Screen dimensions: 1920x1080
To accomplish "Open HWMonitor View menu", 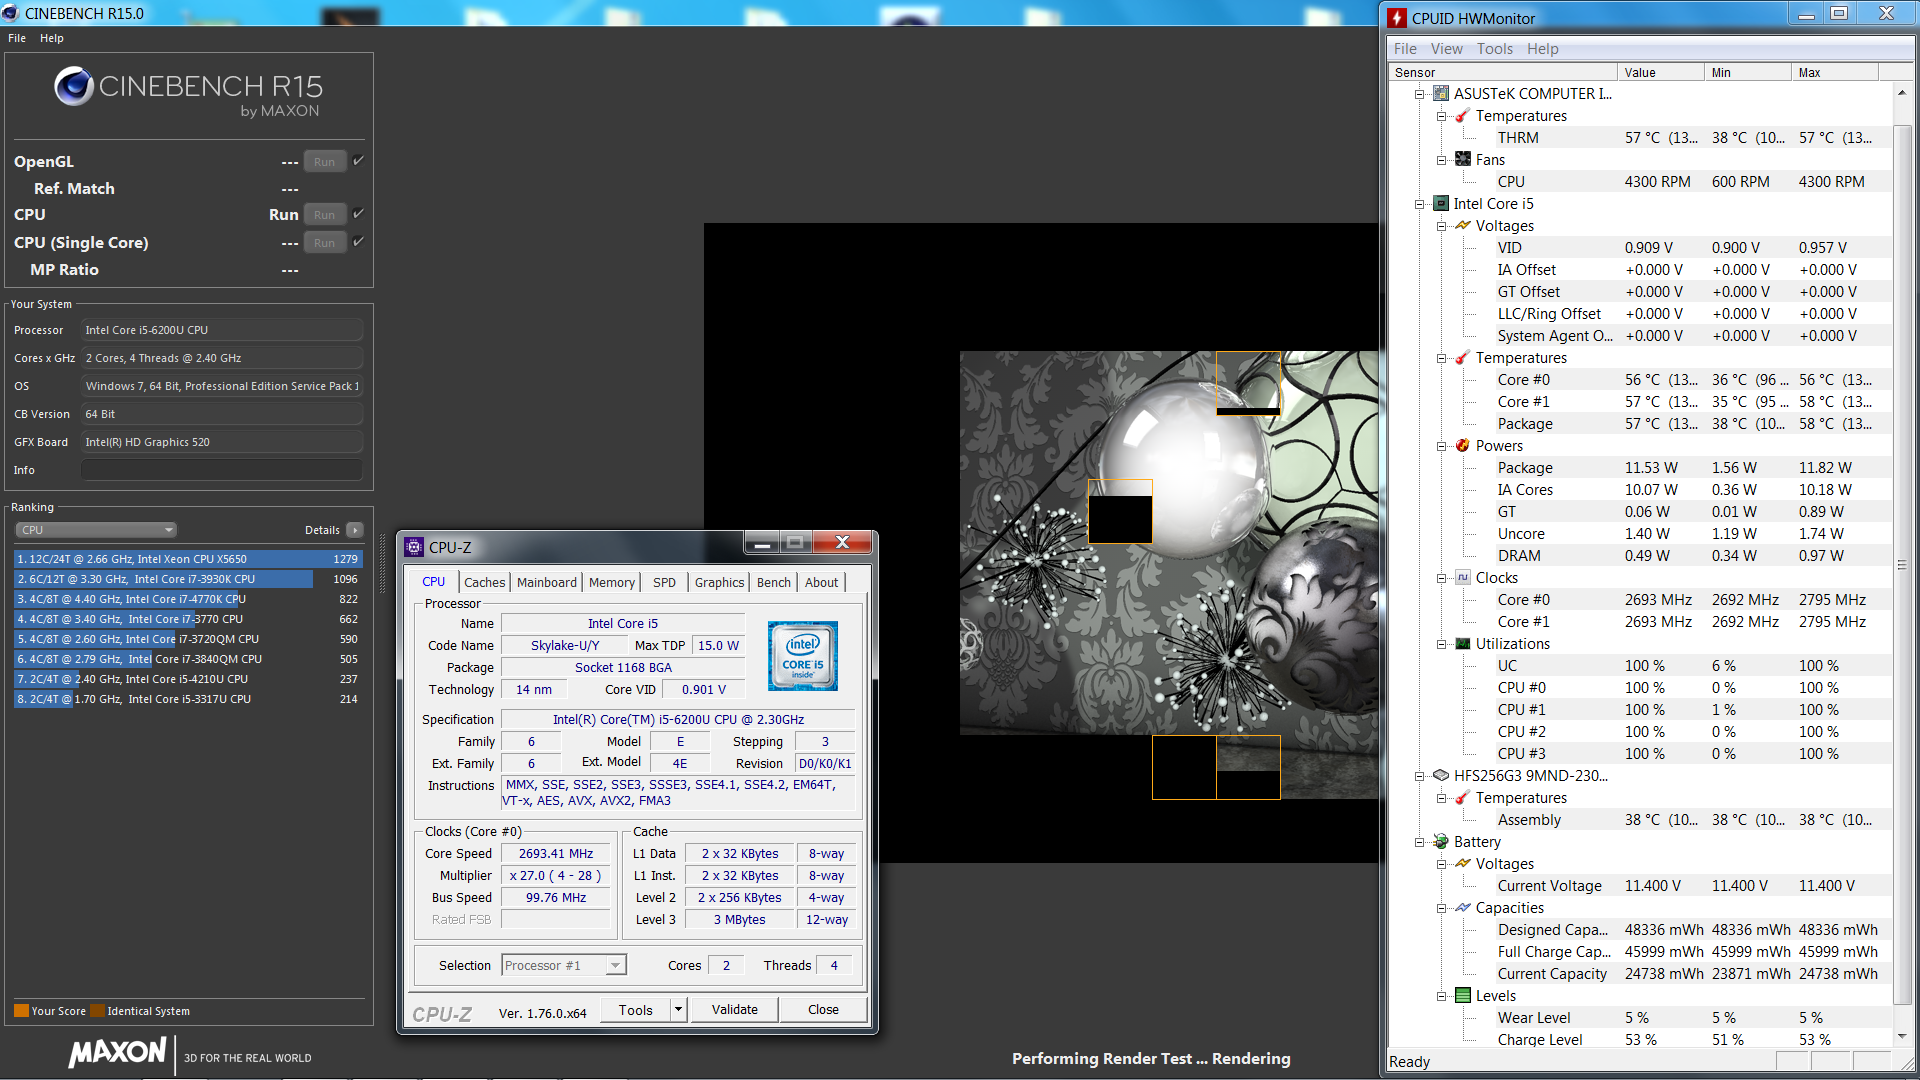I will point(1446,48).
